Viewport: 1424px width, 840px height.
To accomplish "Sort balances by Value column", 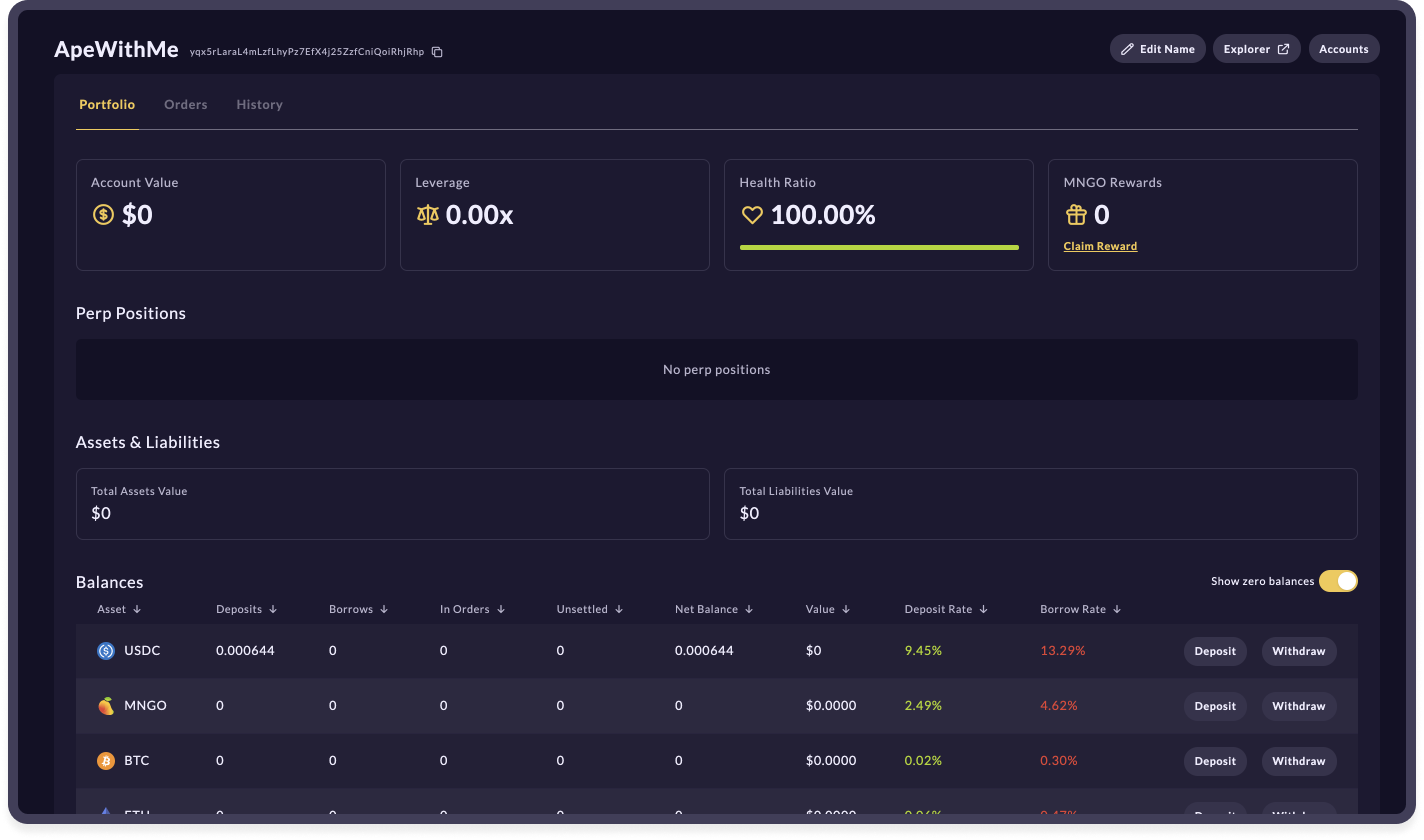I will point(828,609).
